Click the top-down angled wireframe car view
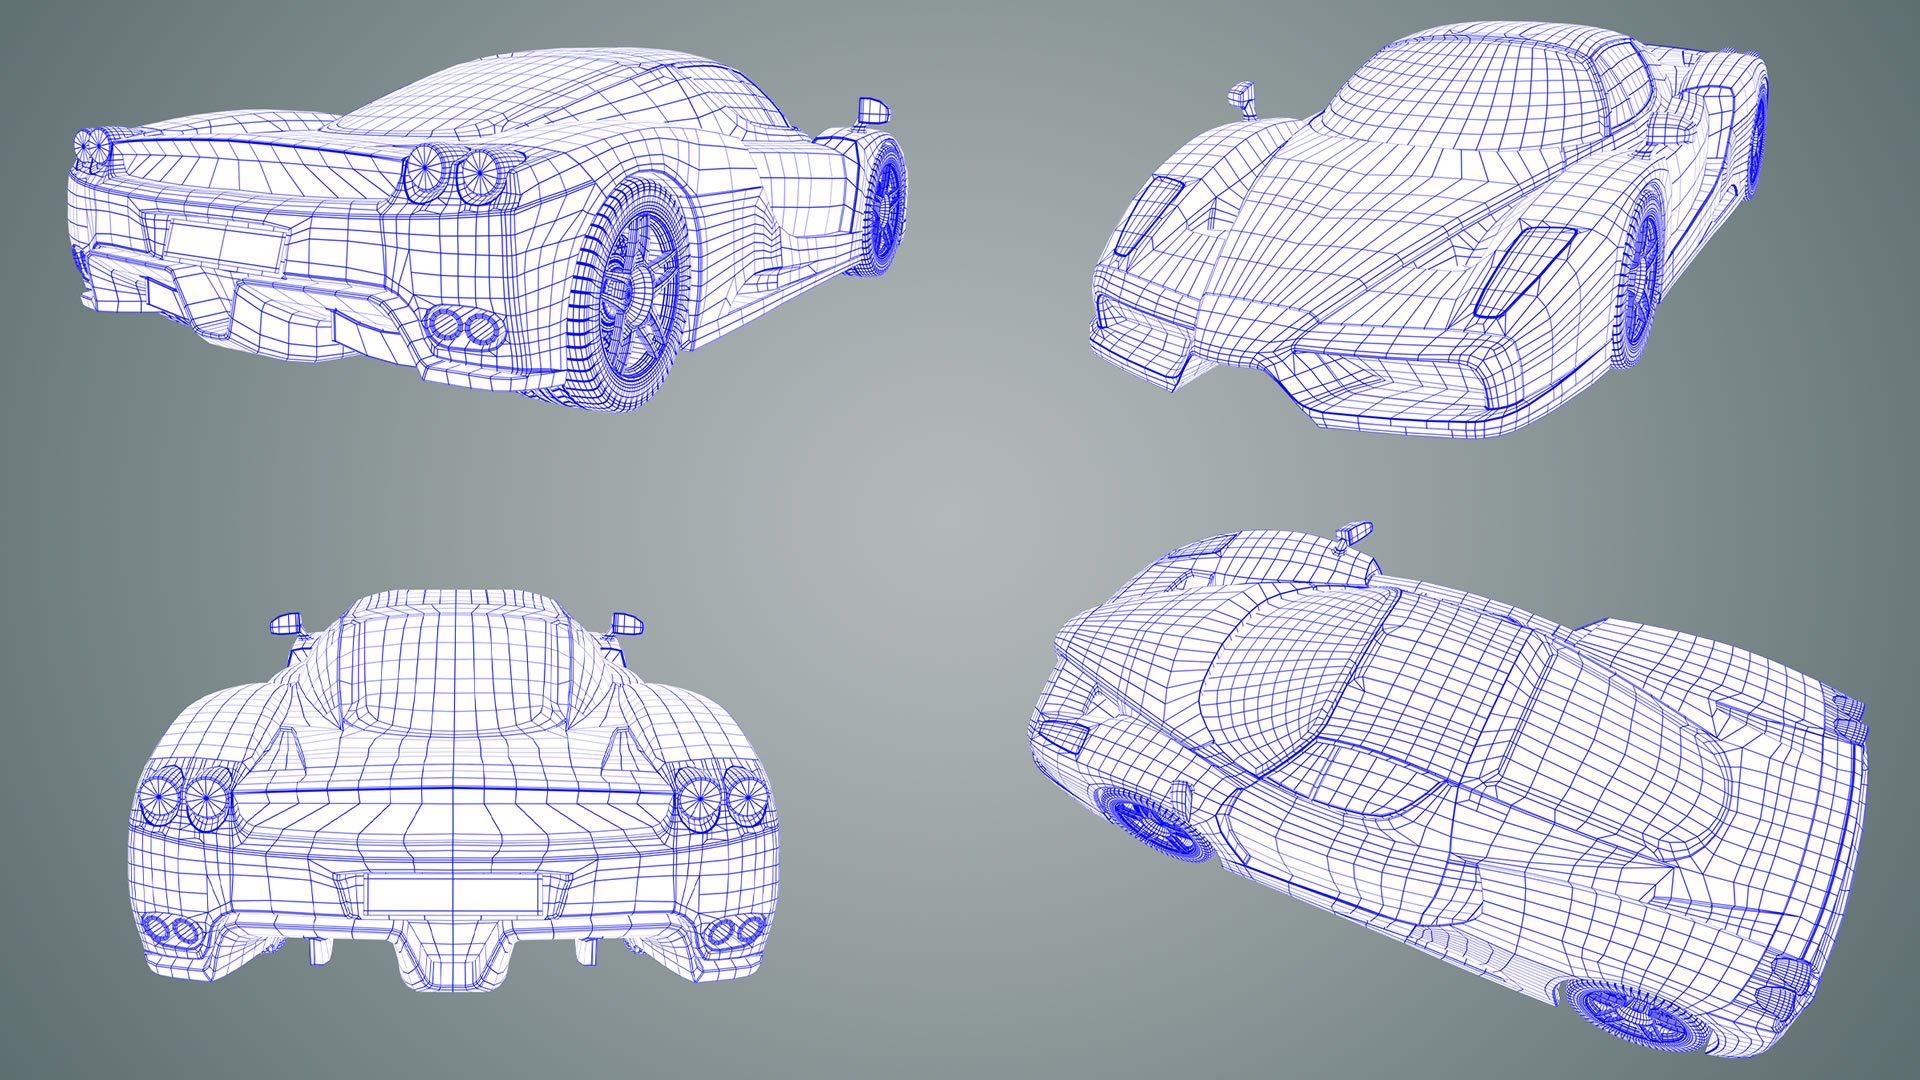 1450,790
